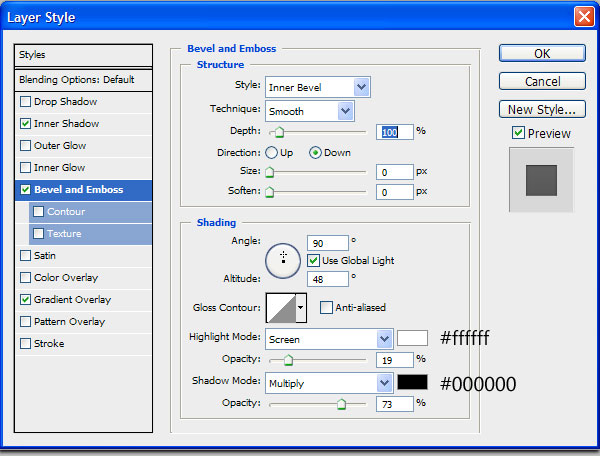Select the Down direction radio button
The width and height of the screenshot is (600, 456).
[x=315, y=153]
